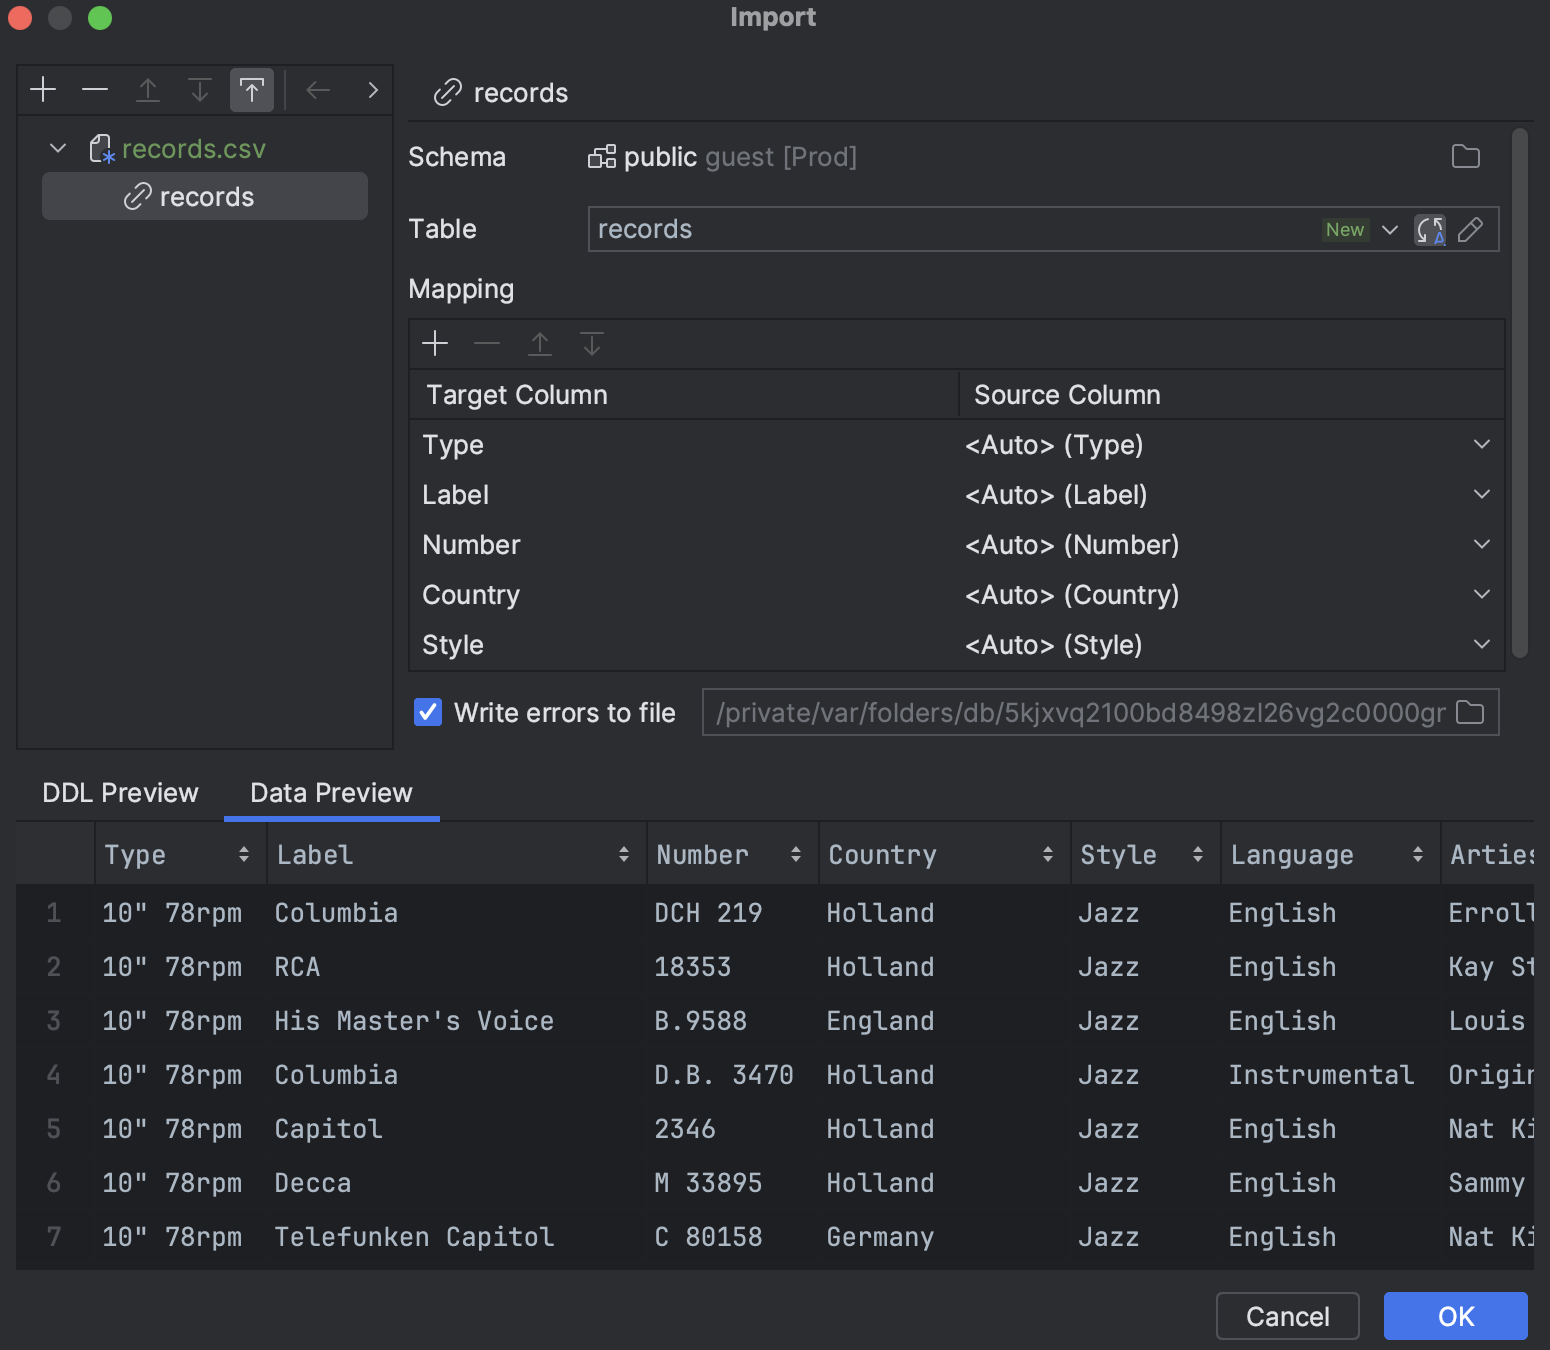Uncheck Write errors to file
The image size is (1550, 1350).
tap(427, 712)
